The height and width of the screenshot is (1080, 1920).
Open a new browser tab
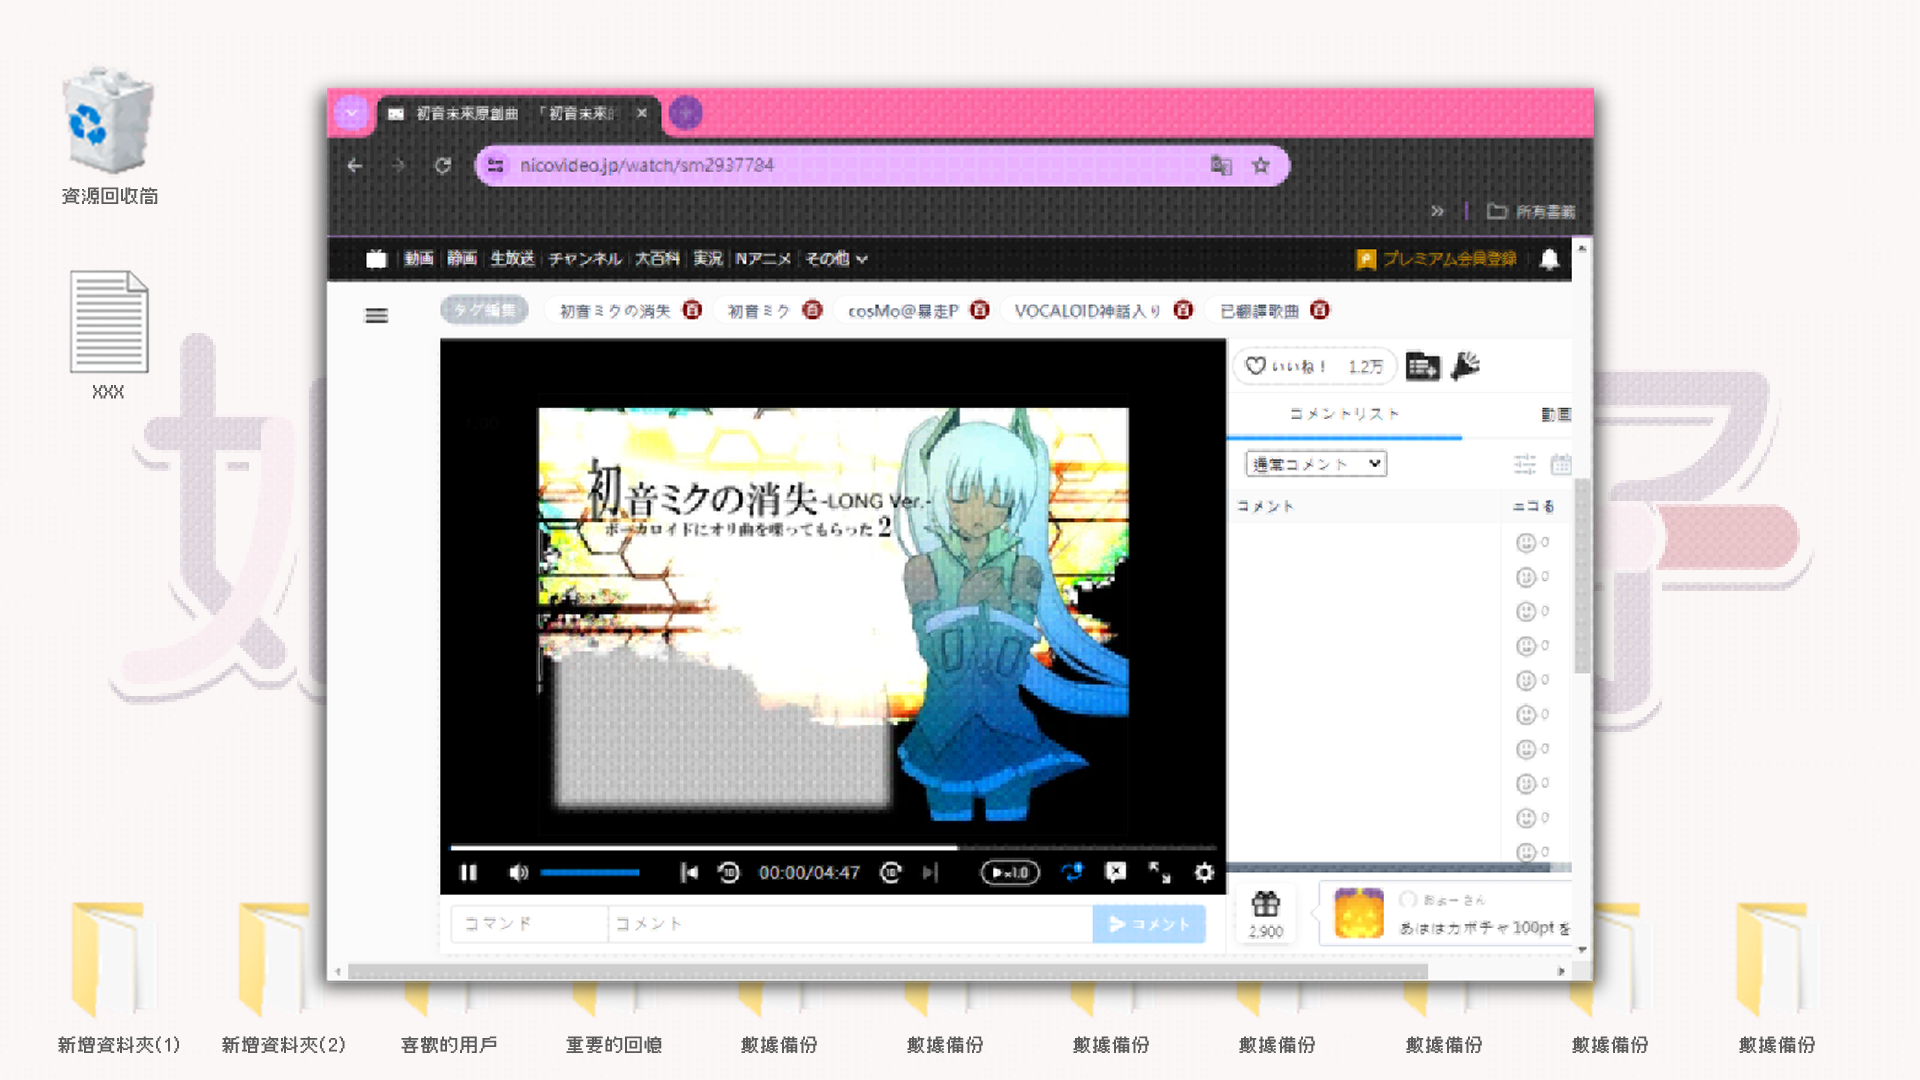686,113
